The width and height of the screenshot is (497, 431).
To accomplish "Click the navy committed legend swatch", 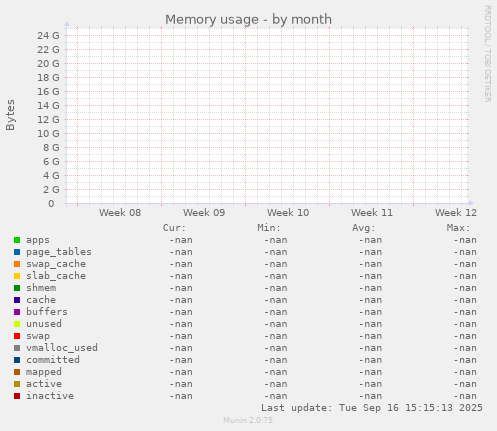I will 17,360.
